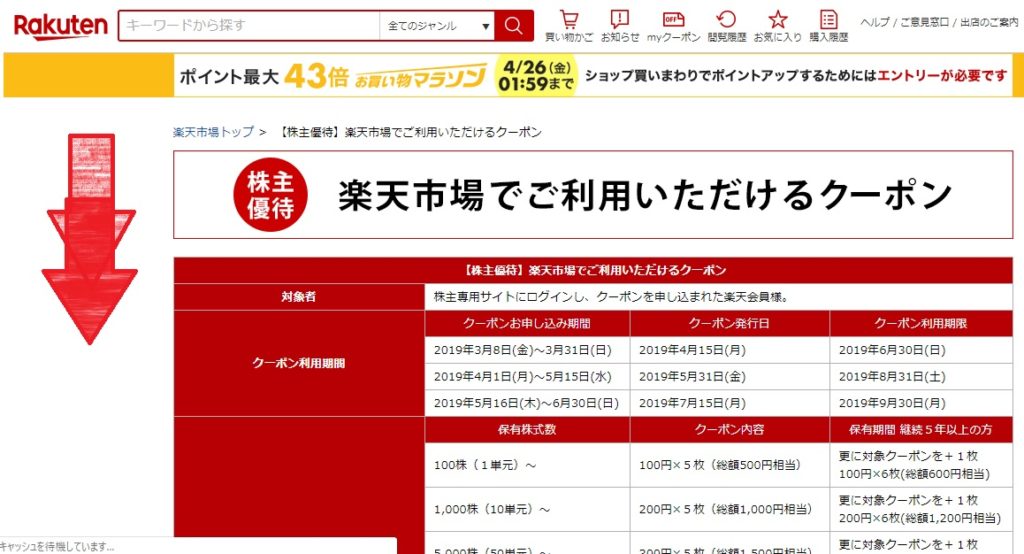Screen dimensions: 1024x554
Task: Select the 対象者 table header cell
Action: coord(299,297)
